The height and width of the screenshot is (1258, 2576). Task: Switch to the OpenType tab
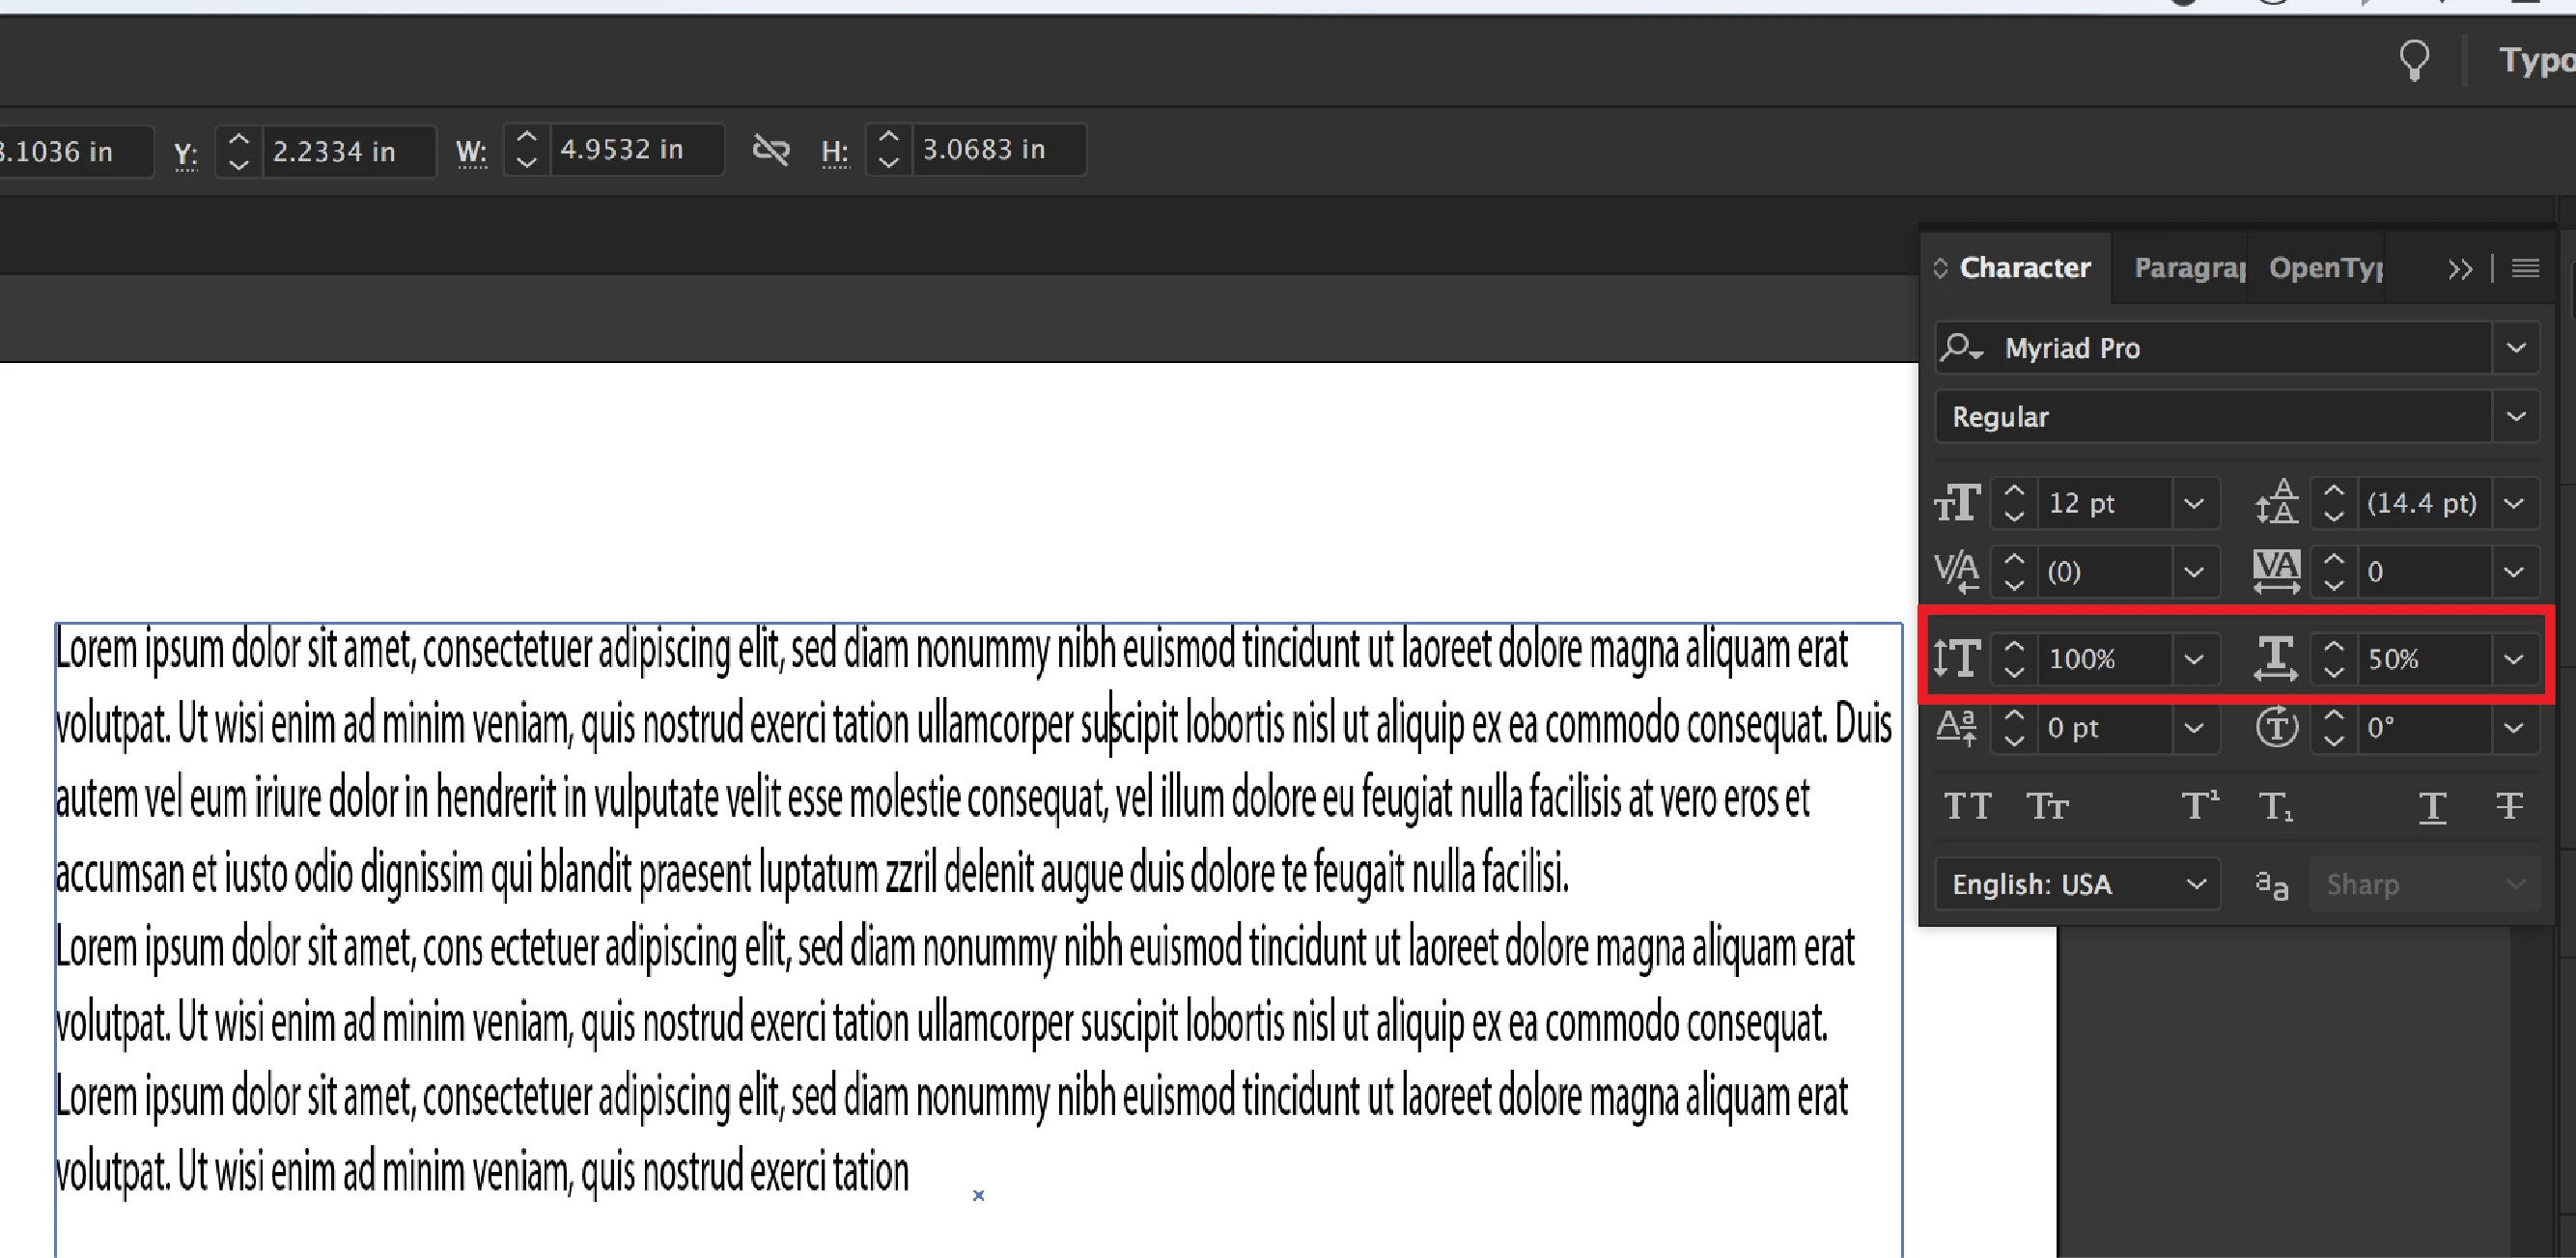[x=2324, y=268]
